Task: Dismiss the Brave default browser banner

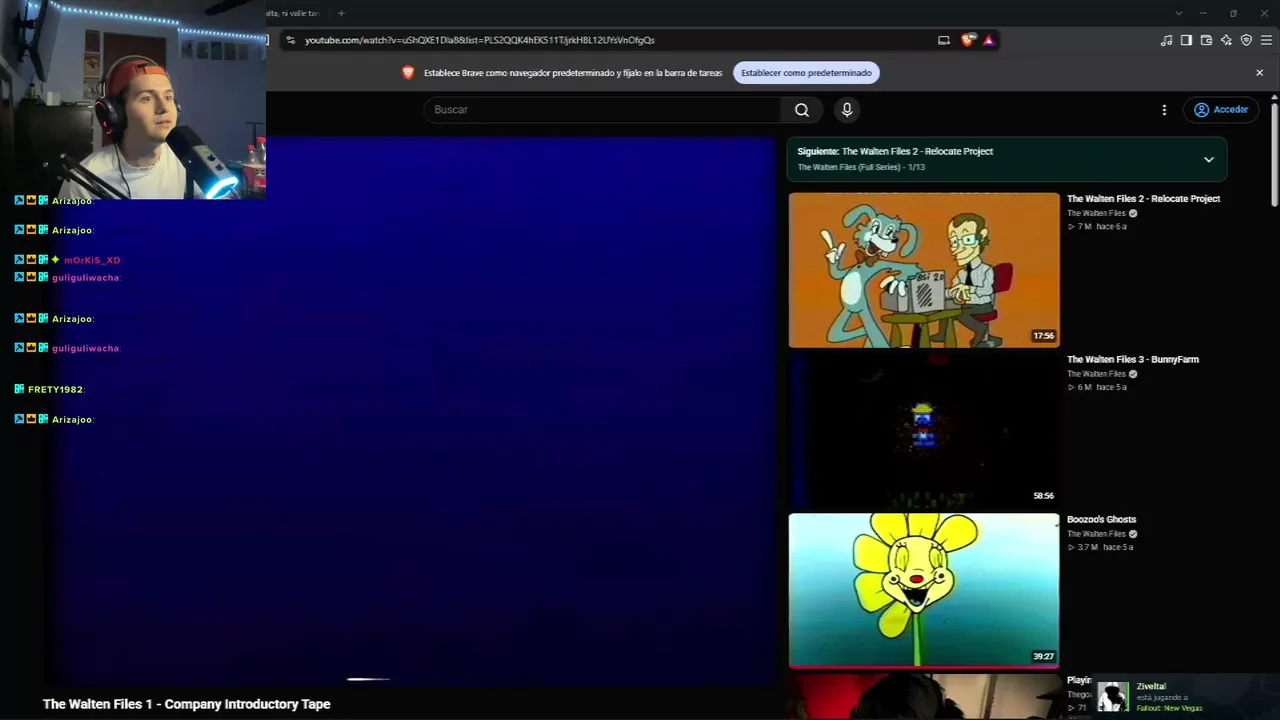Action: coord(1259,73)
